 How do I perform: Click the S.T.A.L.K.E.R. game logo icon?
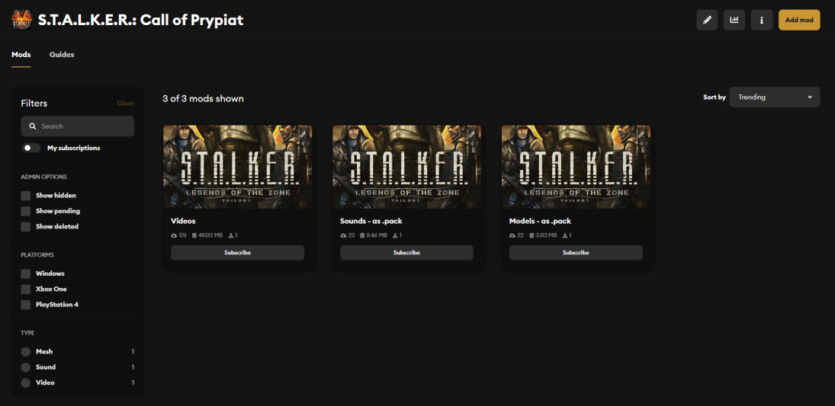coord(21,19)
